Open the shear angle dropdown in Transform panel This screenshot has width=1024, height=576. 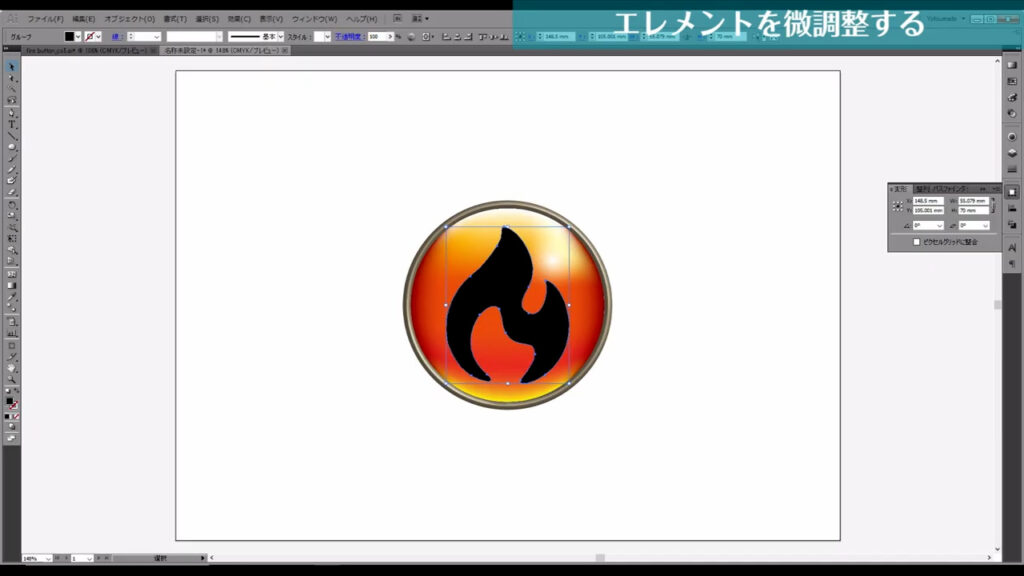pos(985,225)
